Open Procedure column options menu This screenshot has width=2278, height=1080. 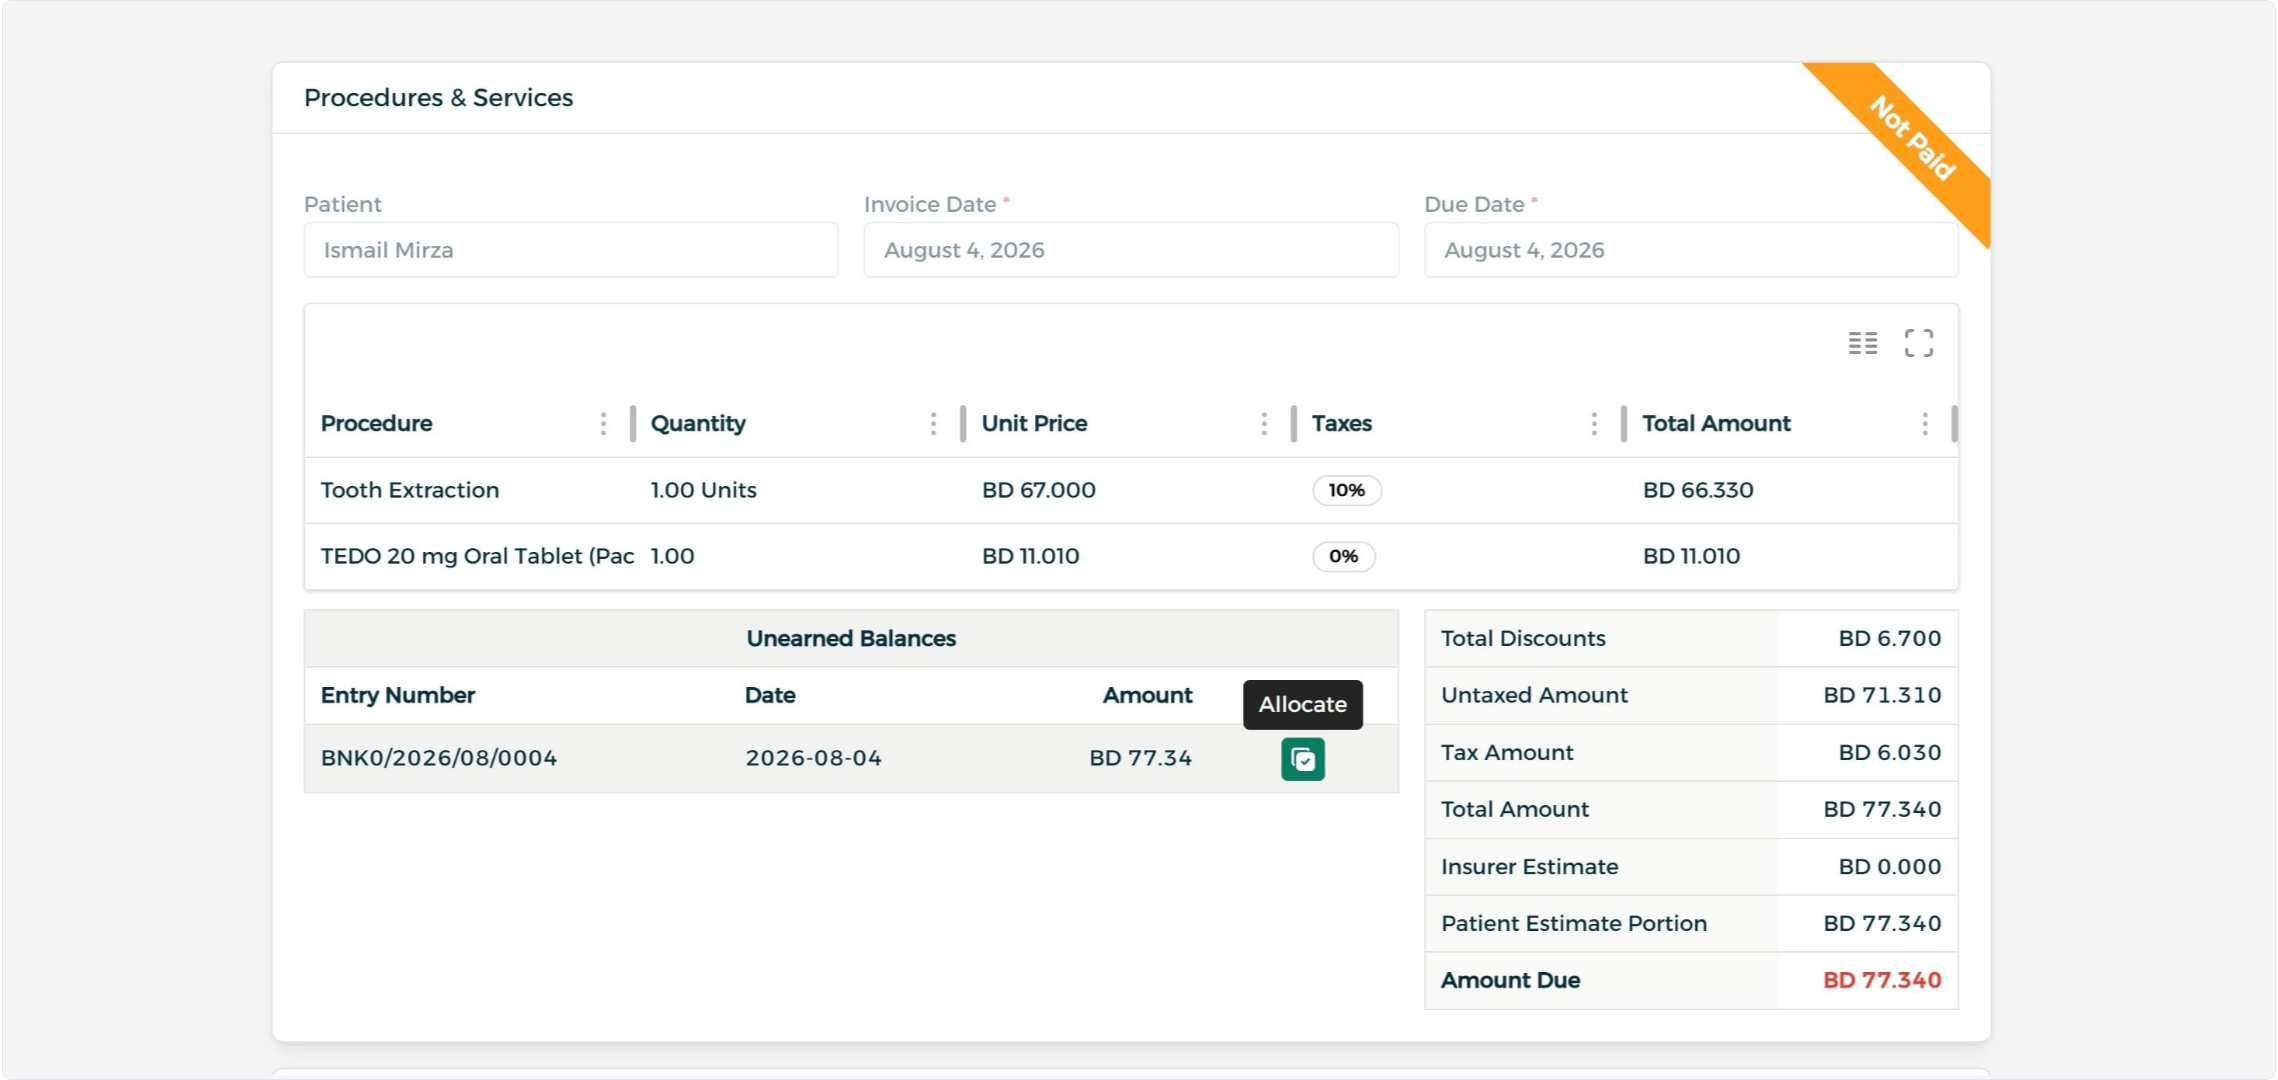point(603,424)
